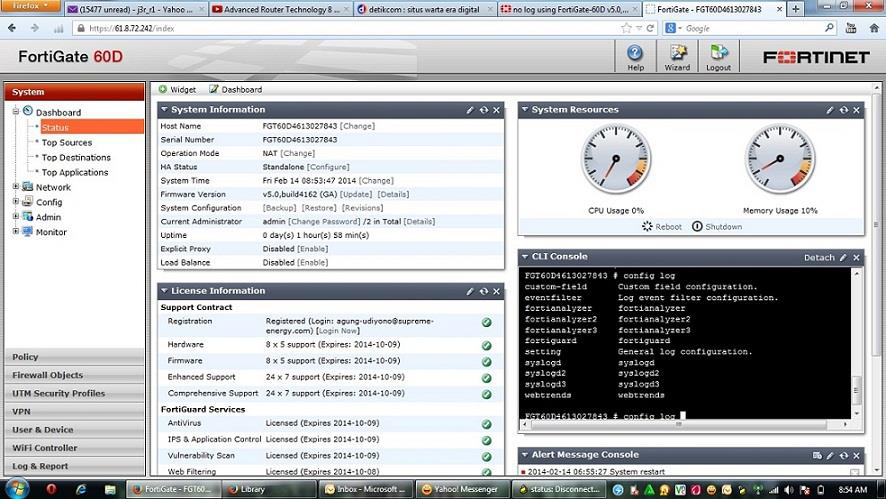Open Top Destinations in the tree
Viewport: 886px width, 499px height.
pyautogui.click(x=76, y=157)
